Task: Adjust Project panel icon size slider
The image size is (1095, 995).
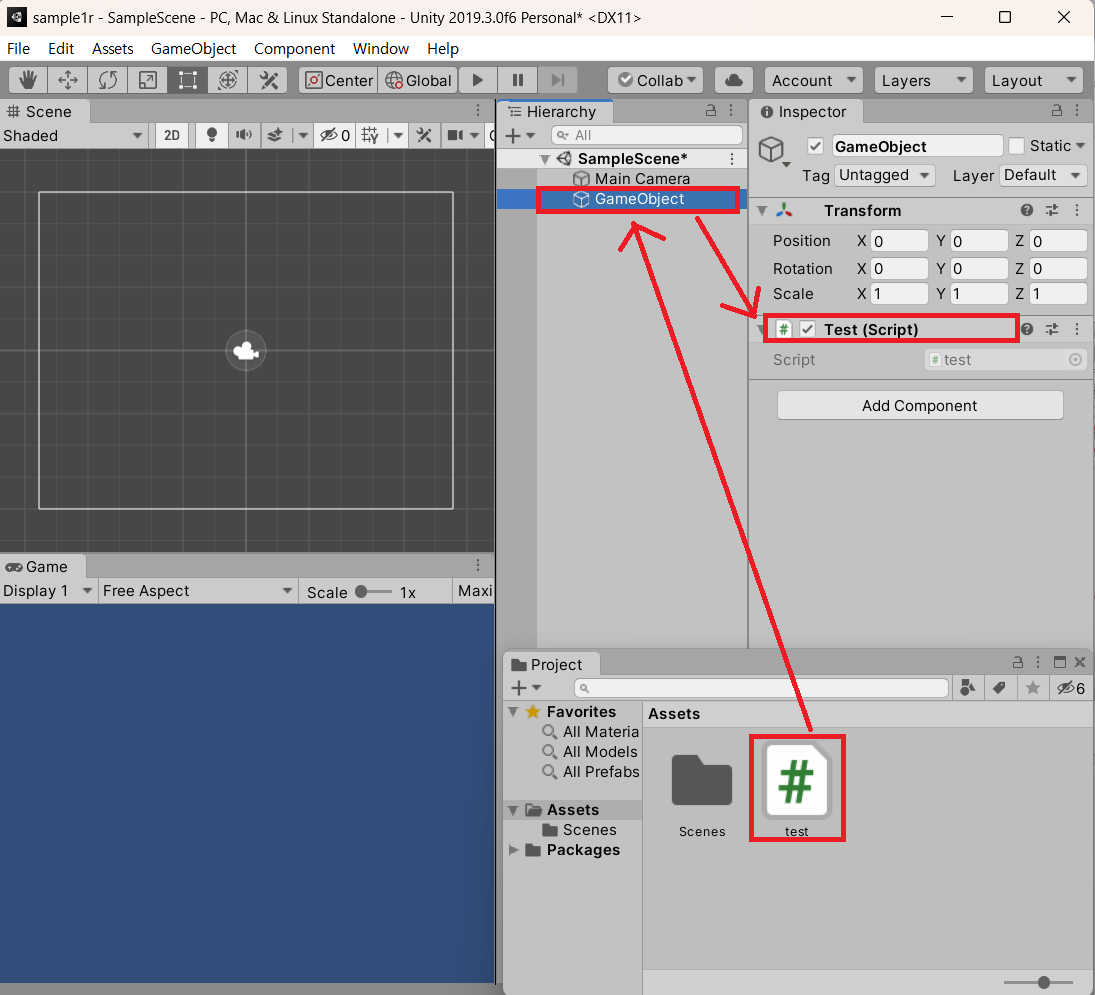Action: pos(1038,982)
